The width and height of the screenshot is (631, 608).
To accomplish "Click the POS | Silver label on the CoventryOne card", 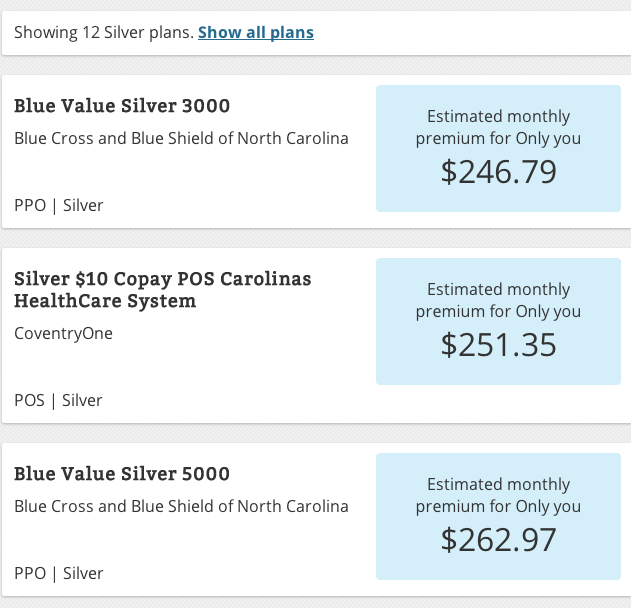I will (x=58, y=400).
